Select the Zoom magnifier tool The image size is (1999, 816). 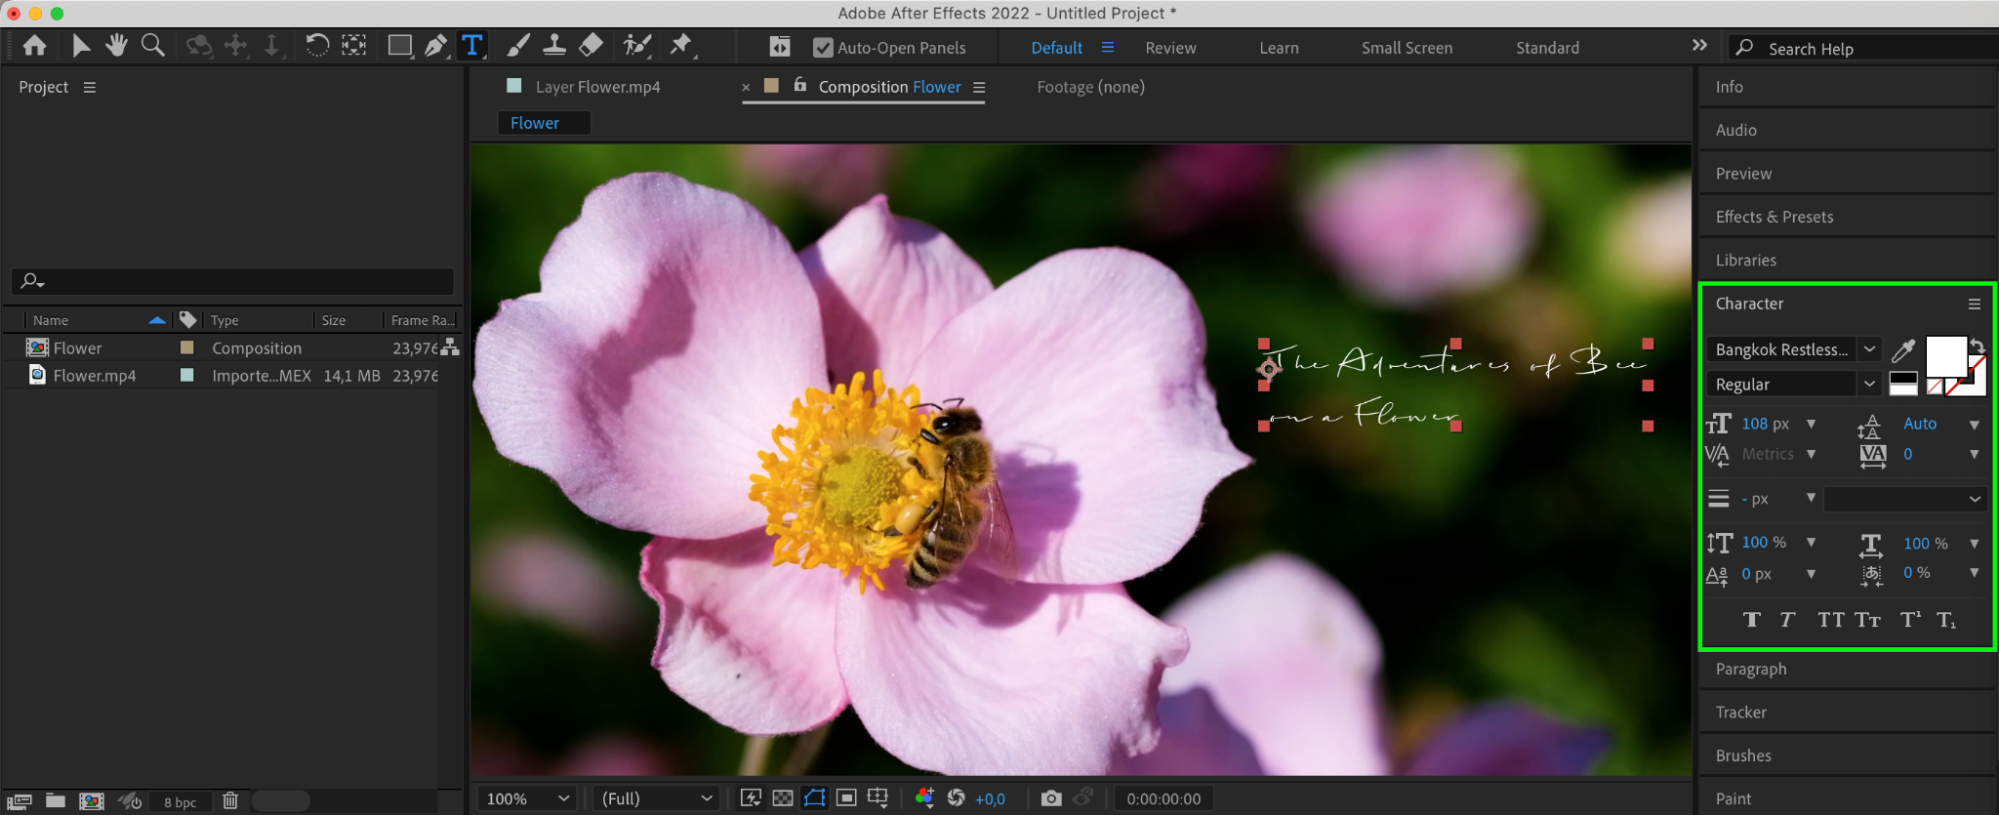(153, 46)
